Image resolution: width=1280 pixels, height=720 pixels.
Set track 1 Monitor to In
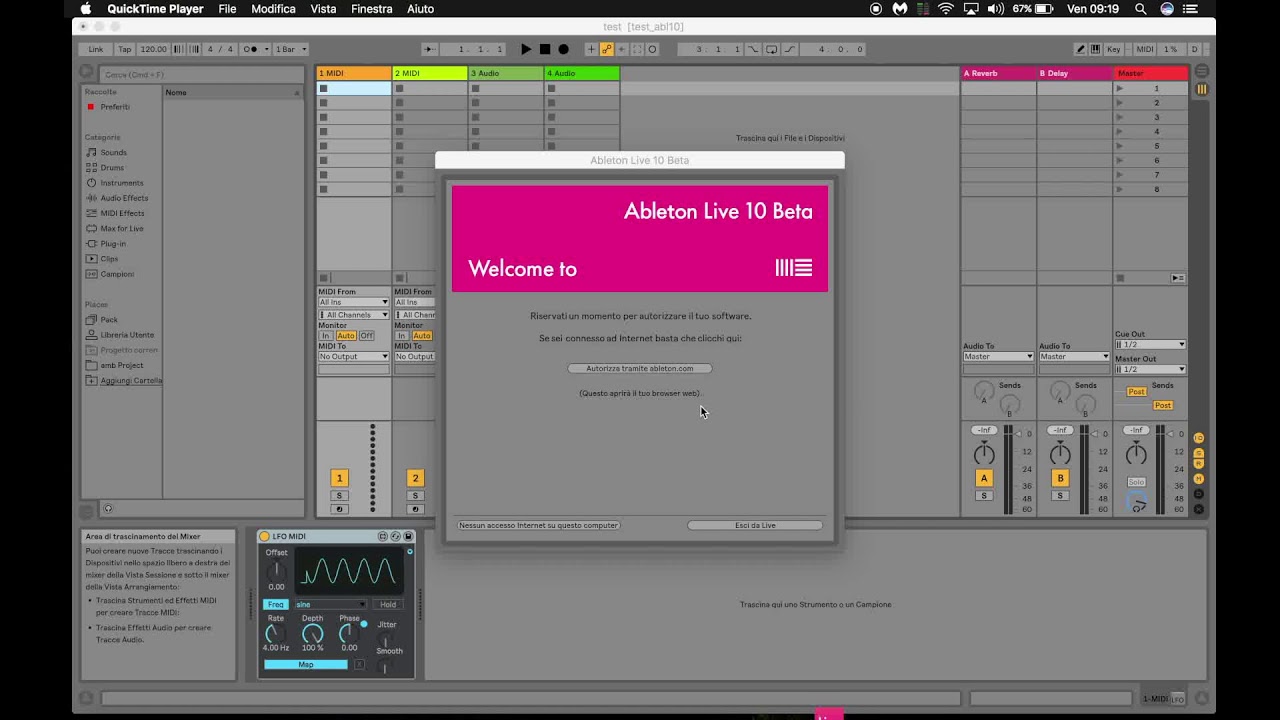325,336
